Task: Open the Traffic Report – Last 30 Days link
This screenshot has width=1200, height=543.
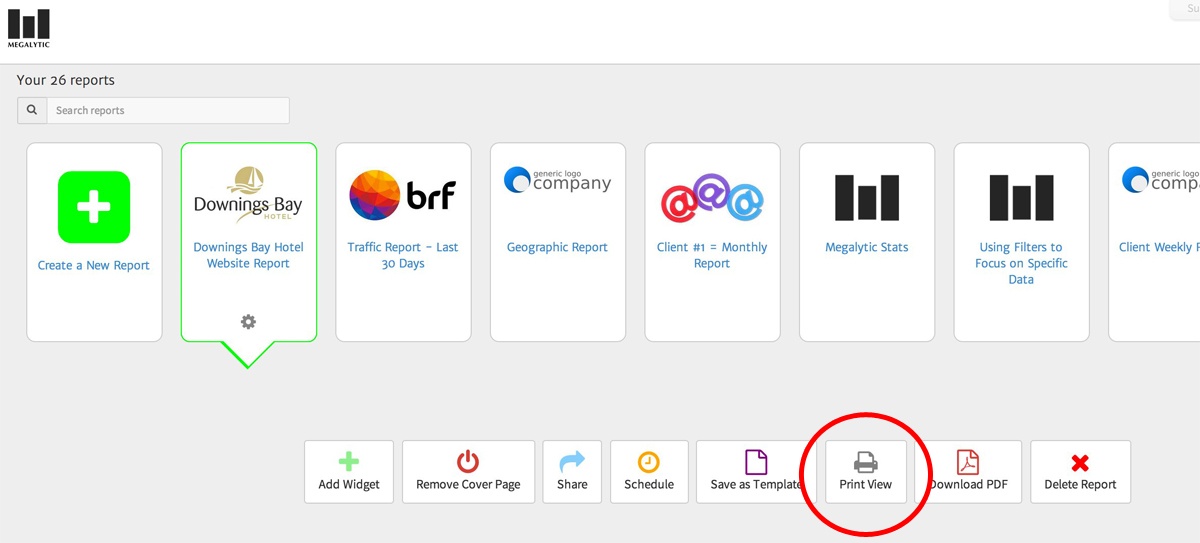Action: [403, 255]
